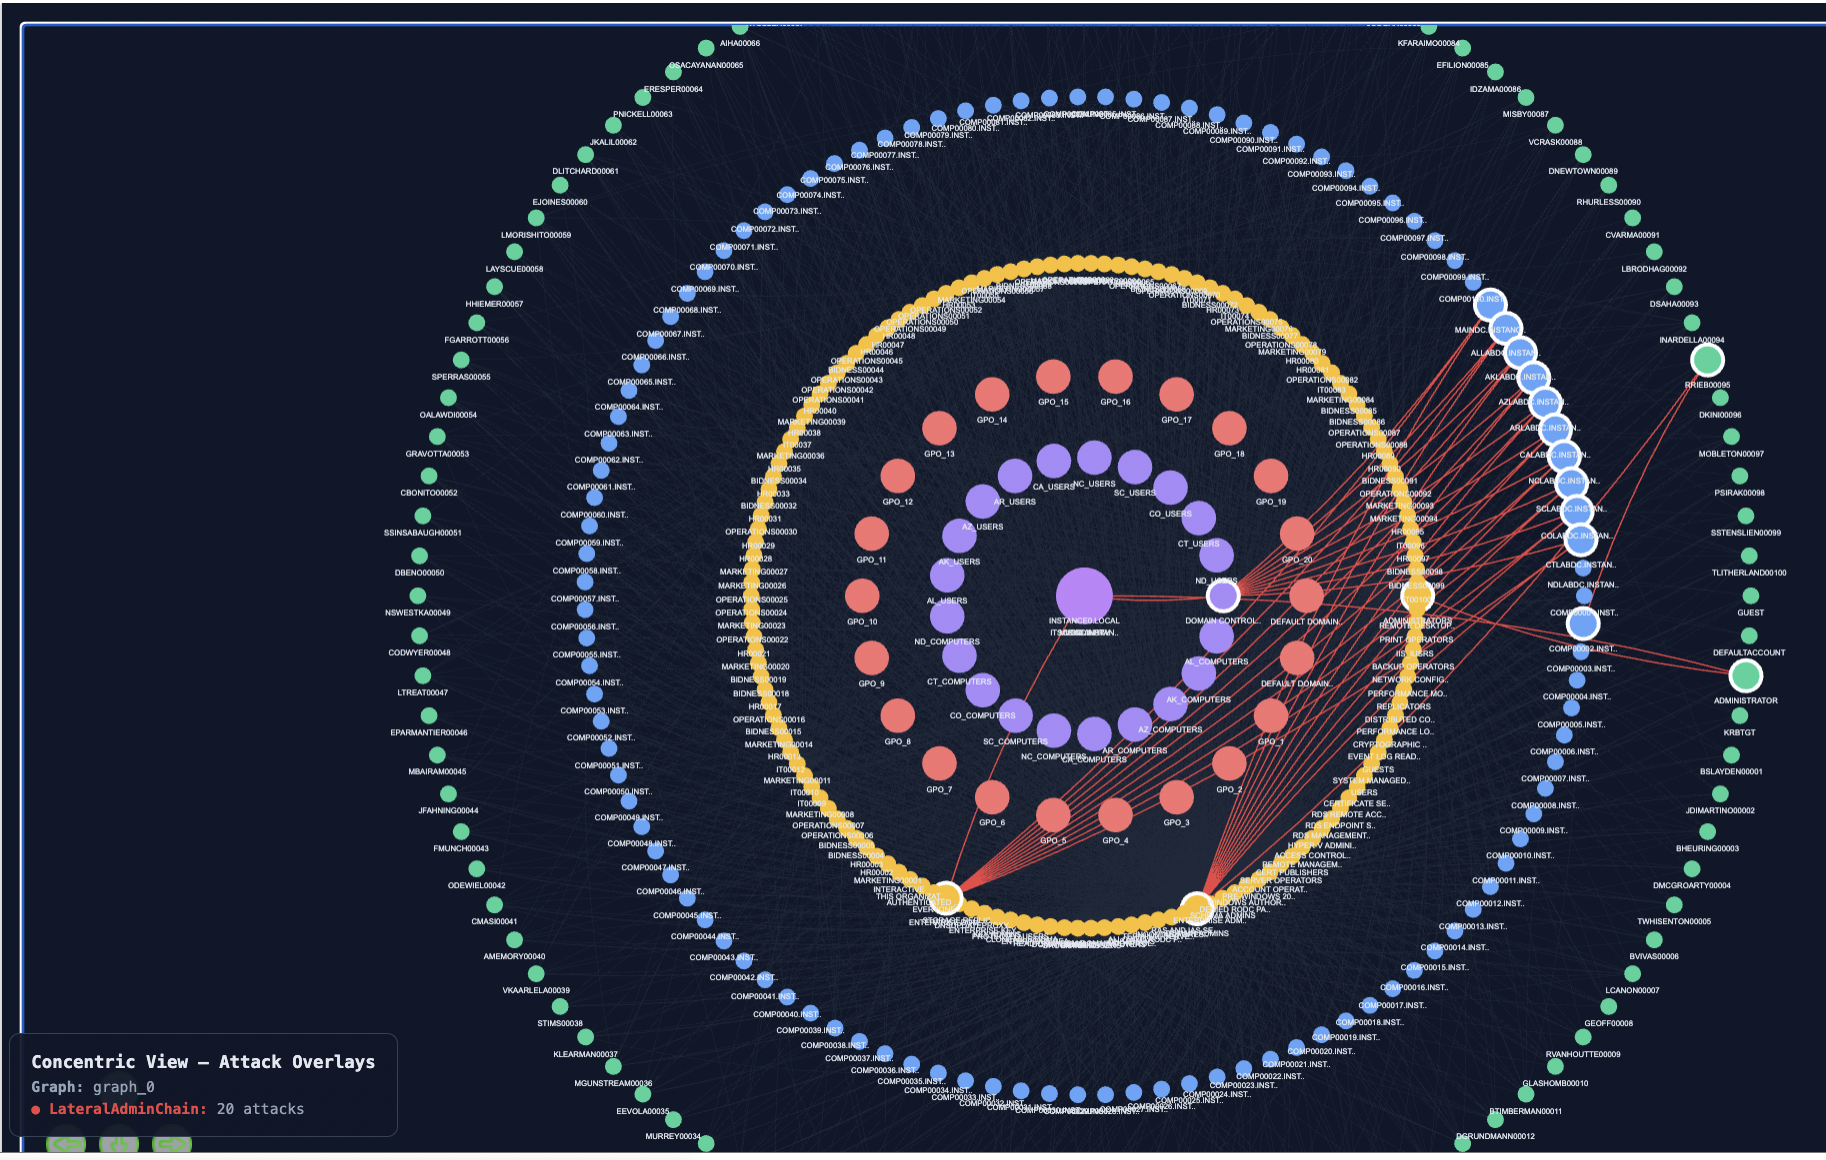The width and height of the screenshot is (1826, 1160).
Task: Click the highlighted ADMINISTRATOR user node
Action: 1745,676
